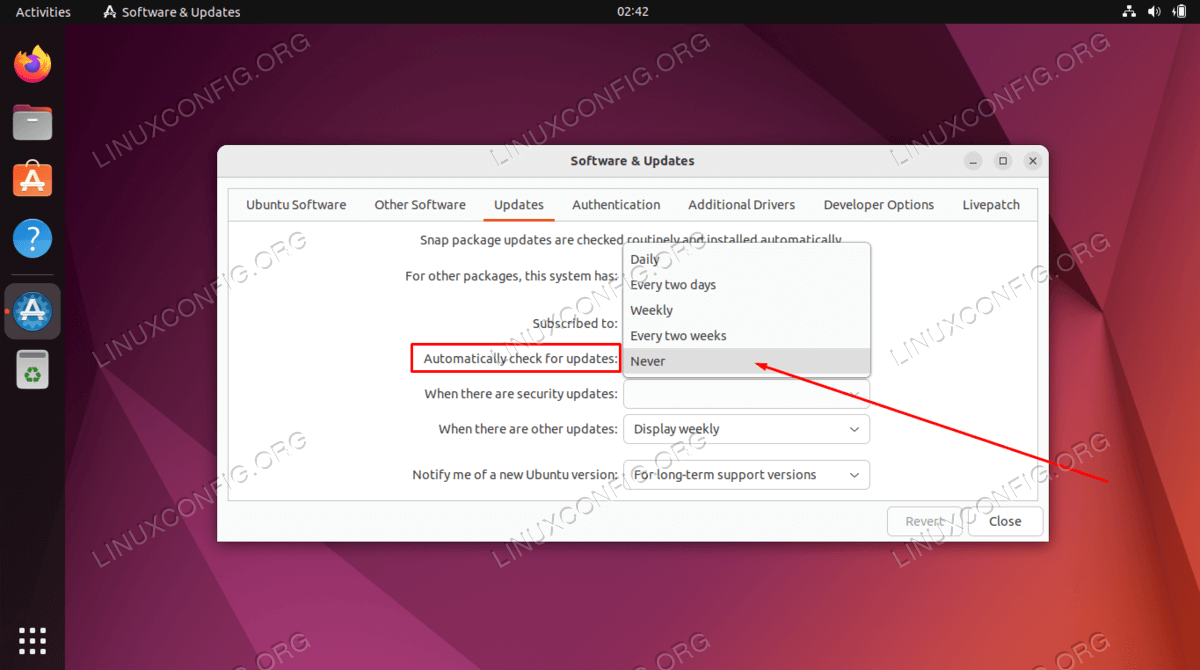Open Software & Updates app menu
1200x670 pixels.
click(172, 12)
